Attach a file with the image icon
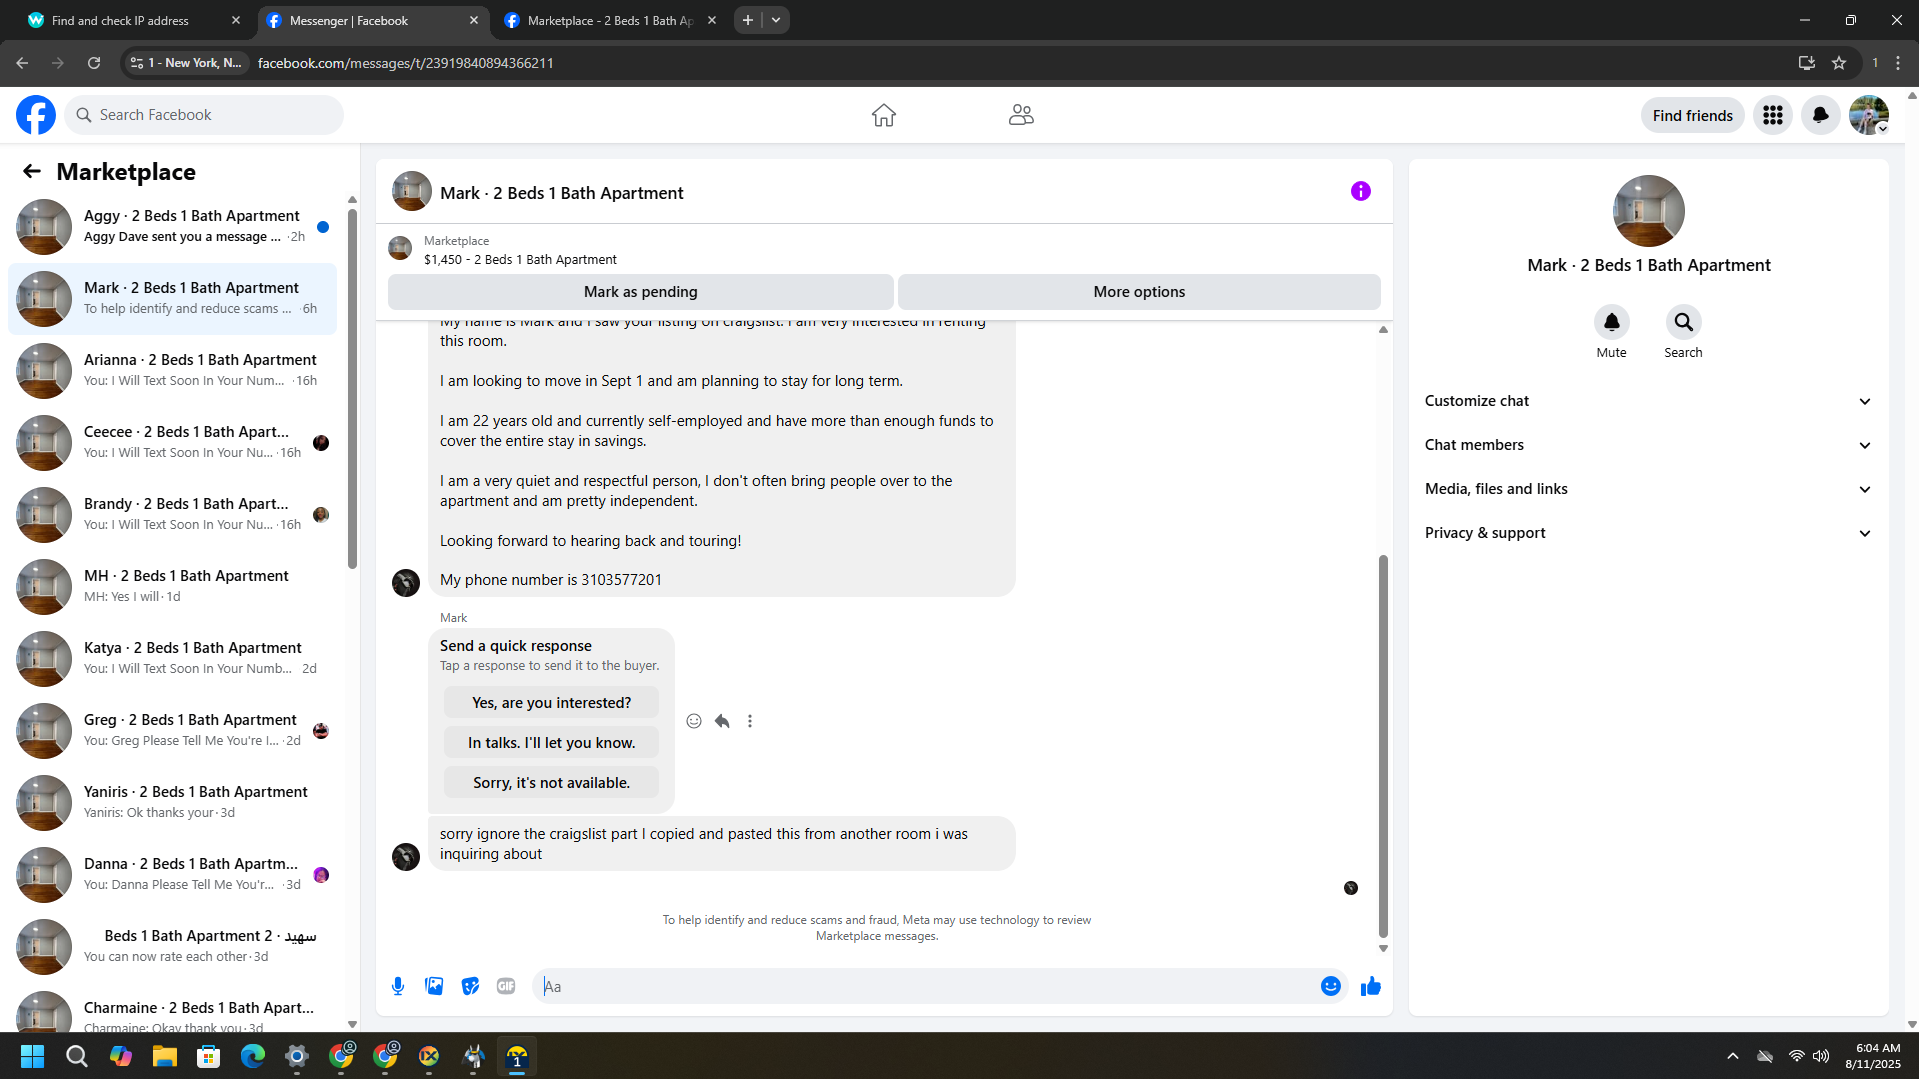 point(434,986)
